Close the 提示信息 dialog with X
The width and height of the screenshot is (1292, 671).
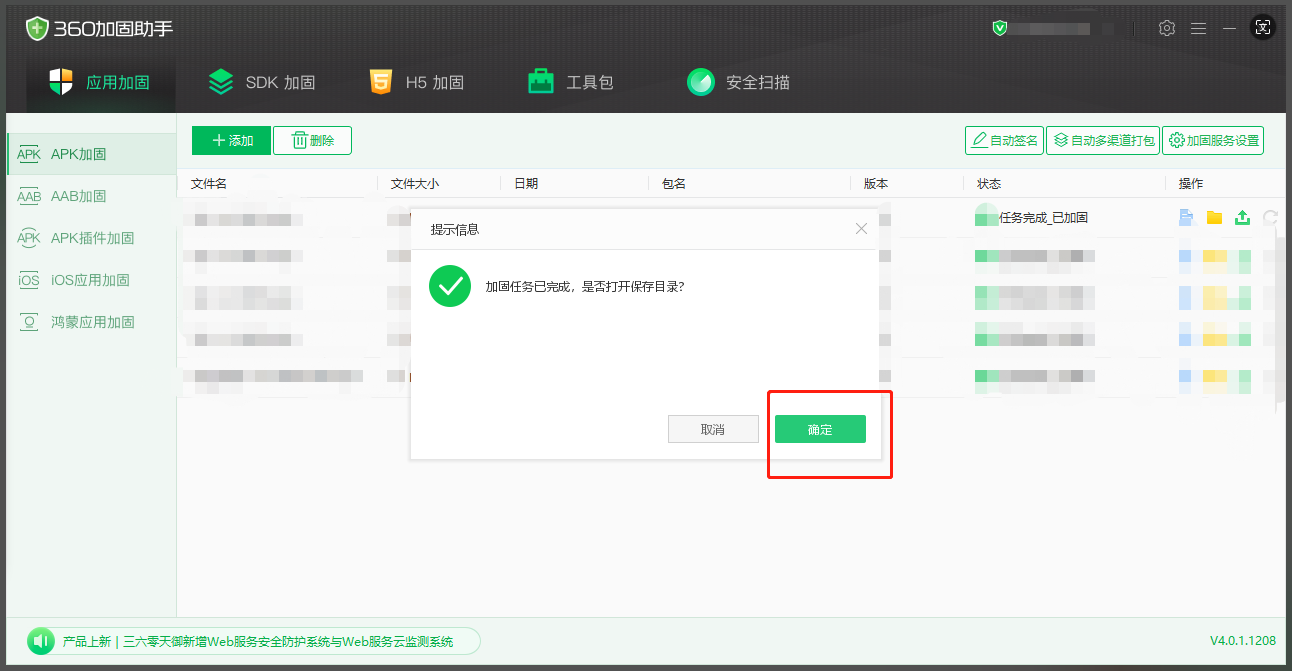pyautogui.click(x=862, y=229)
